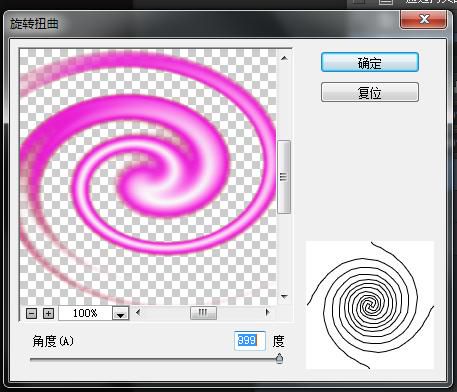Reset the filter using the 复位 button
This screenshot has width=457, height=392.
tap(370, 92)
